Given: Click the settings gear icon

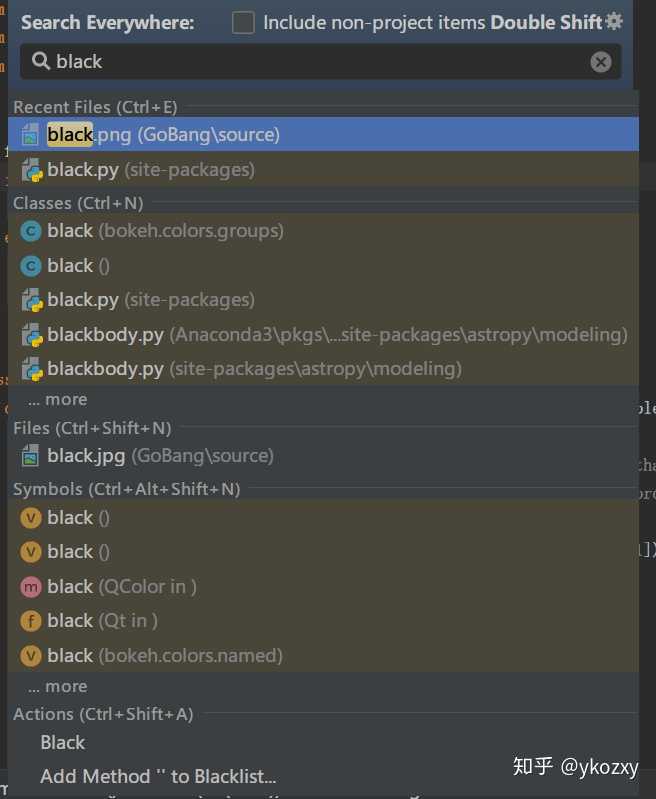Looking at the screenshot, I should point(614,21).
